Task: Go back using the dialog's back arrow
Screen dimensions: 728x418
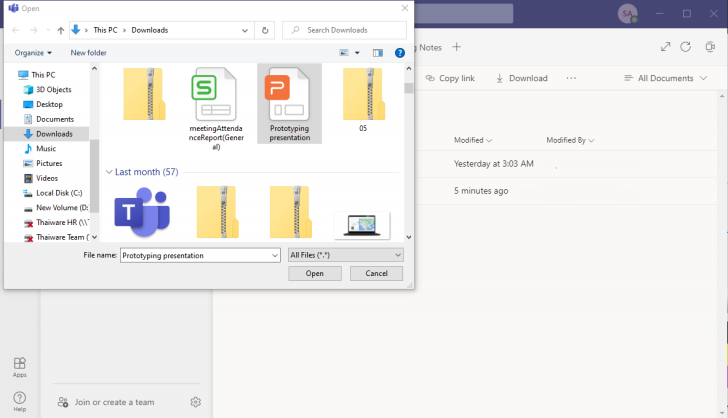Action: click(16, 30)
